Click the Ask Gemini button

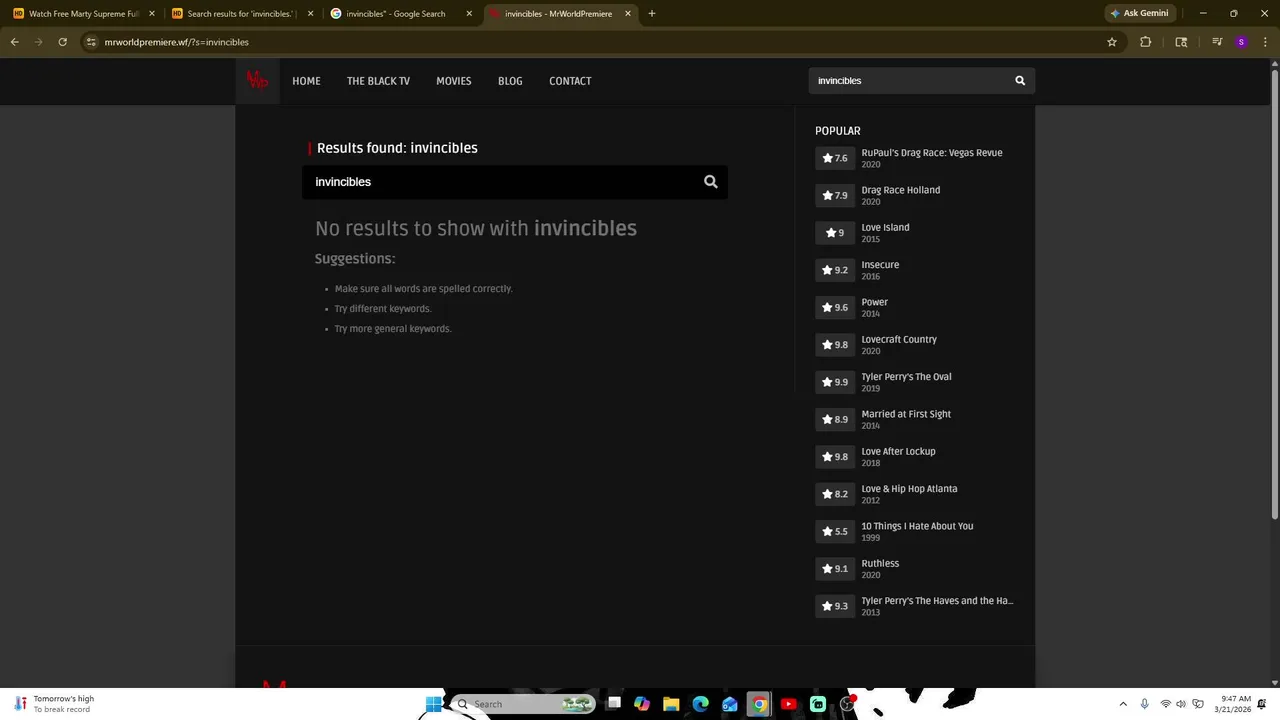coord(1140,13)
